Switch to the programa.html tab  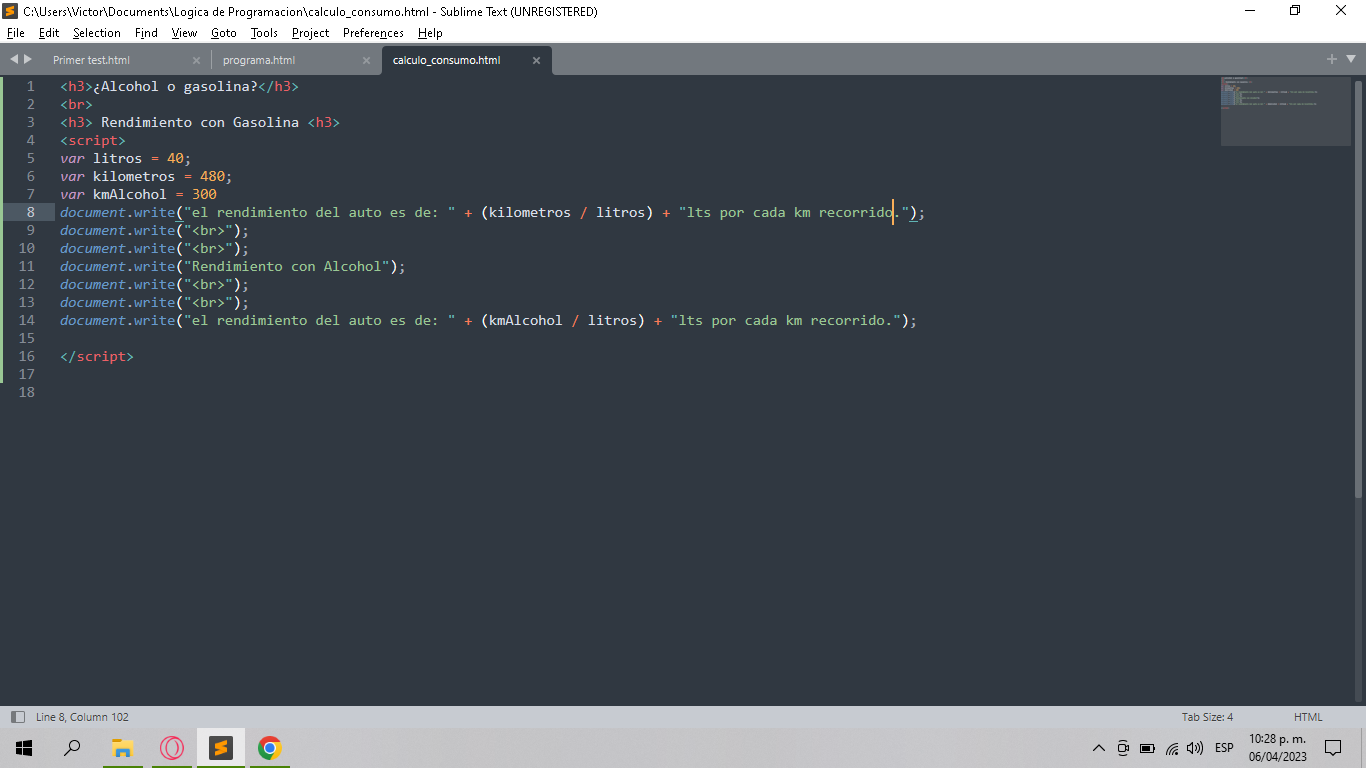259,60
